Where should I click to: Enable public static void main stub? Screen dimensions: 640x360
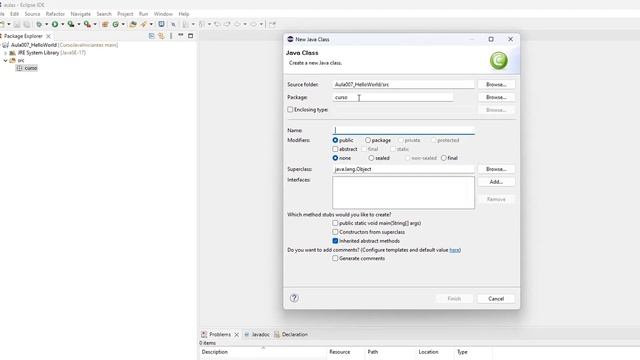tap(335, 223)
